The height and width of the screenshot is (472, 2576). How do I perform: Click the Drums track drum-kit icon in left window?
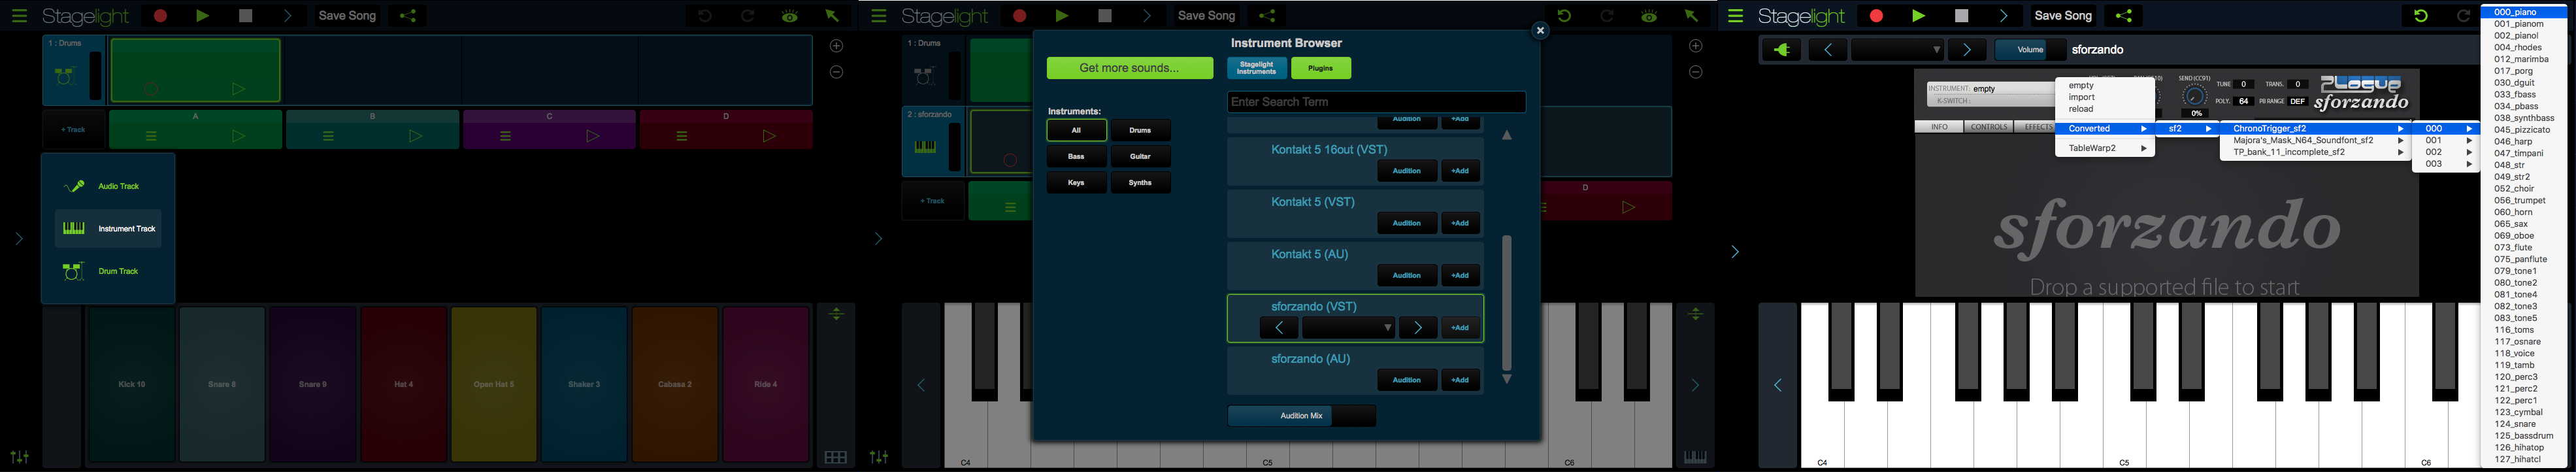[x=65, y=76]
